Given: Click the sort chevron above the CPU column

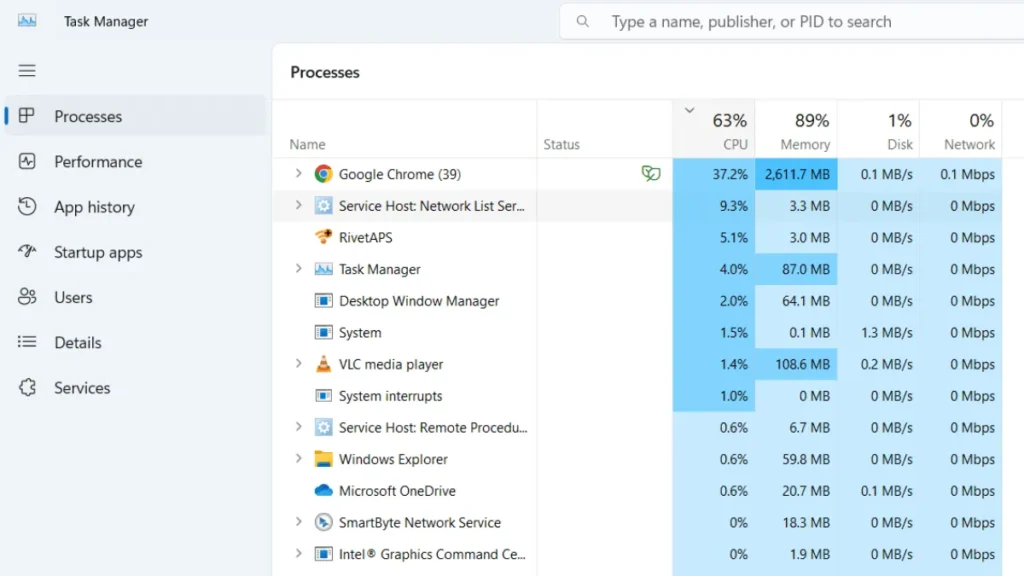Looking at the screenshot, I should (689, 110).
